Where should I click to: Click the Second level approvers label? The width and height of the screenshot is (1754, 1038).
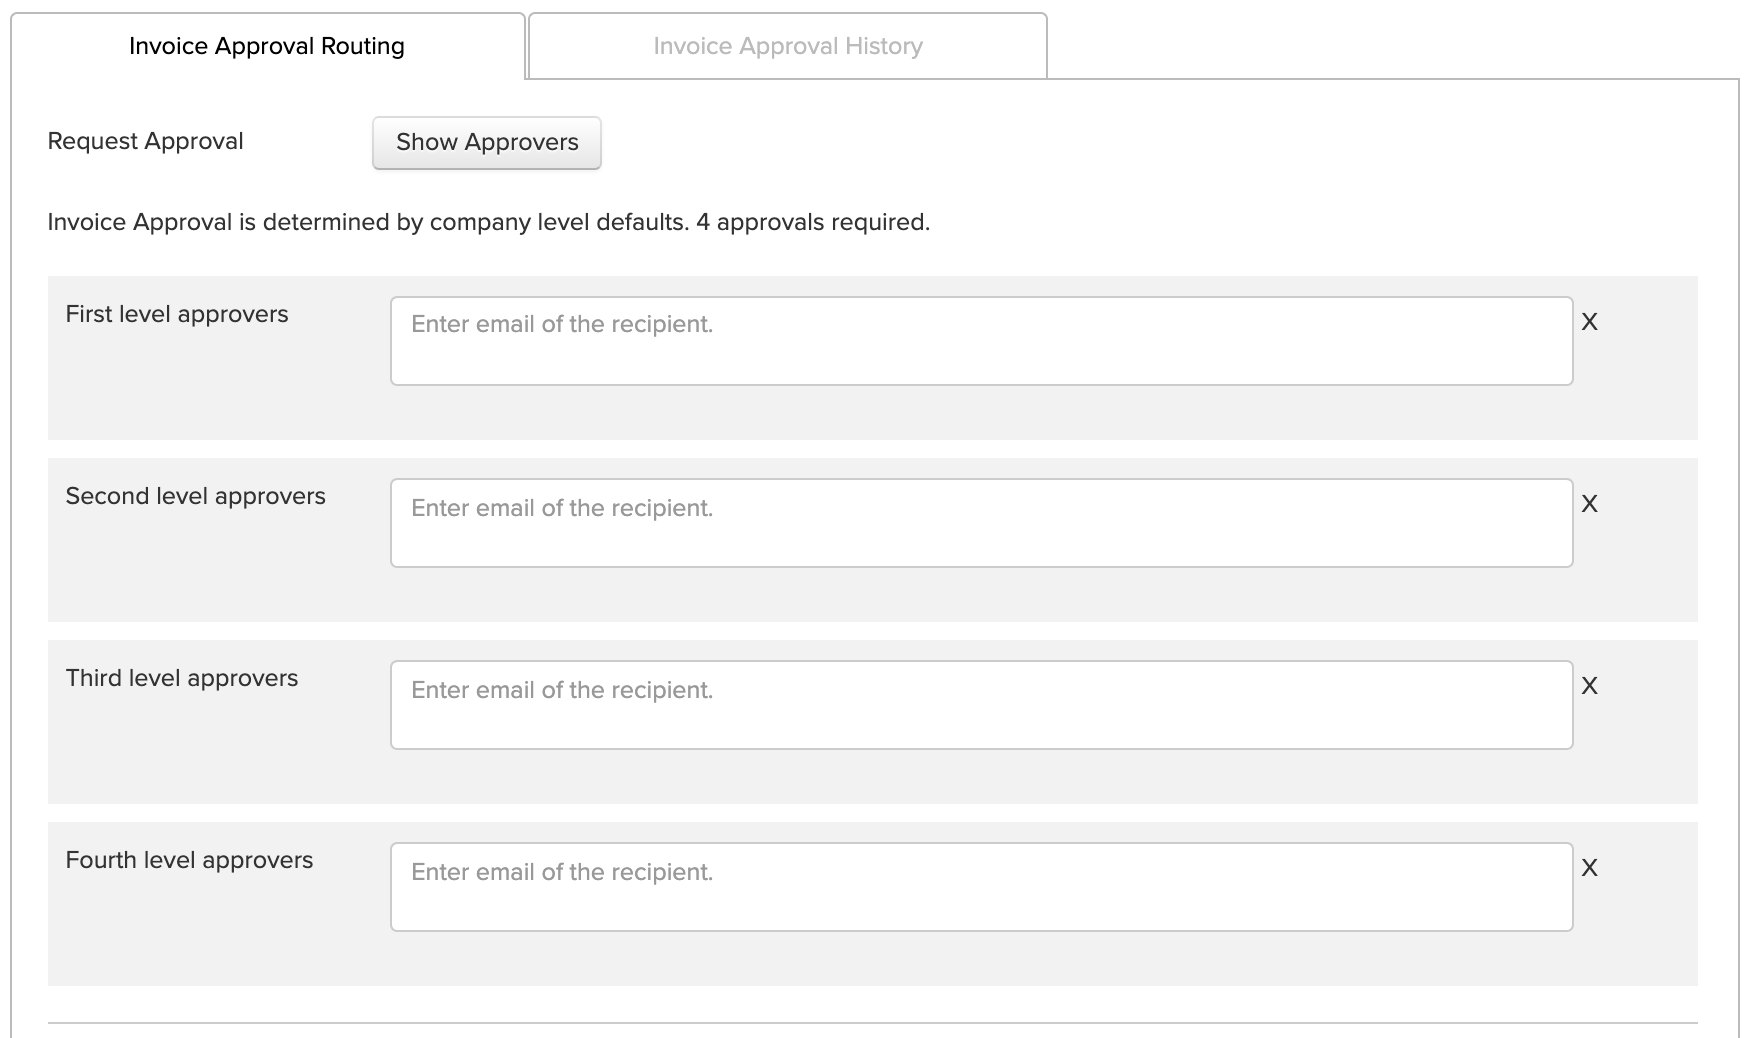[x=196, y=496]
